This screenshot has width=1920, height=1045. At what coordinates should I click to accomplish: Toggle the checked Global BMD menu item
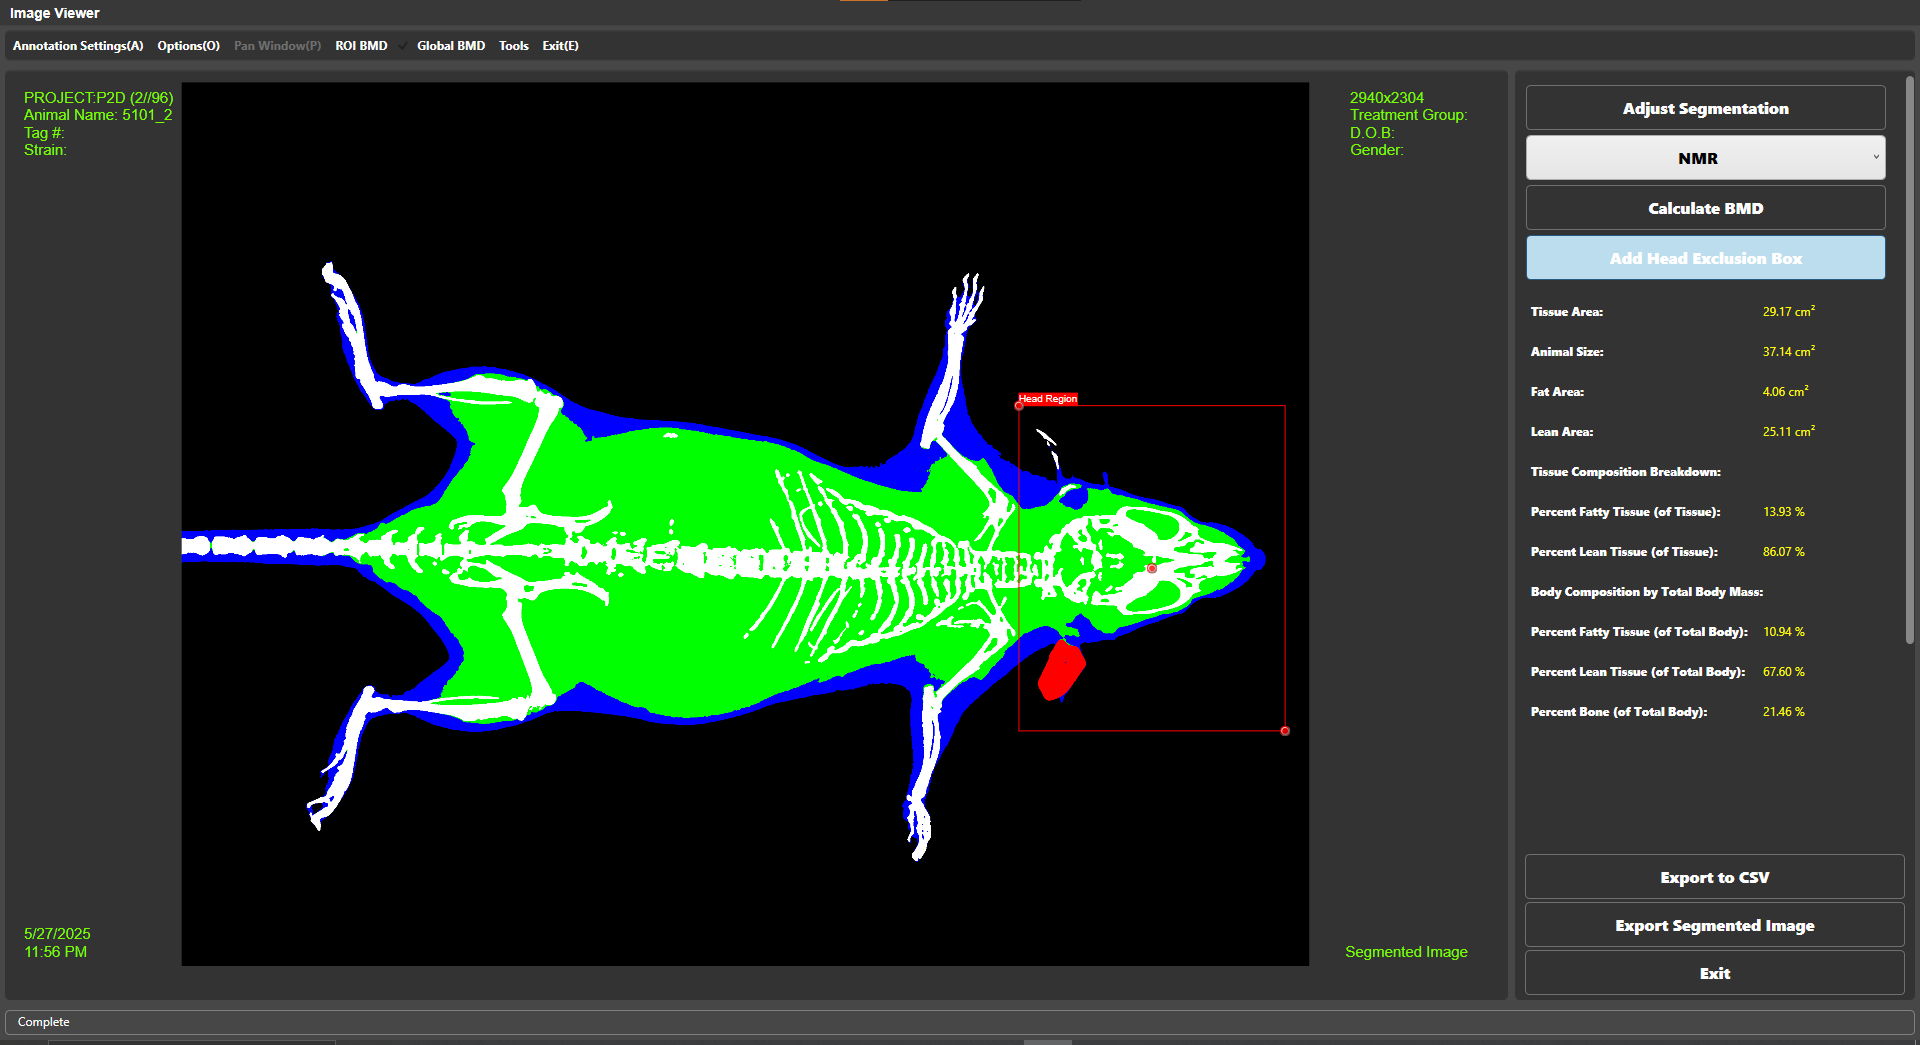point(450,46)
